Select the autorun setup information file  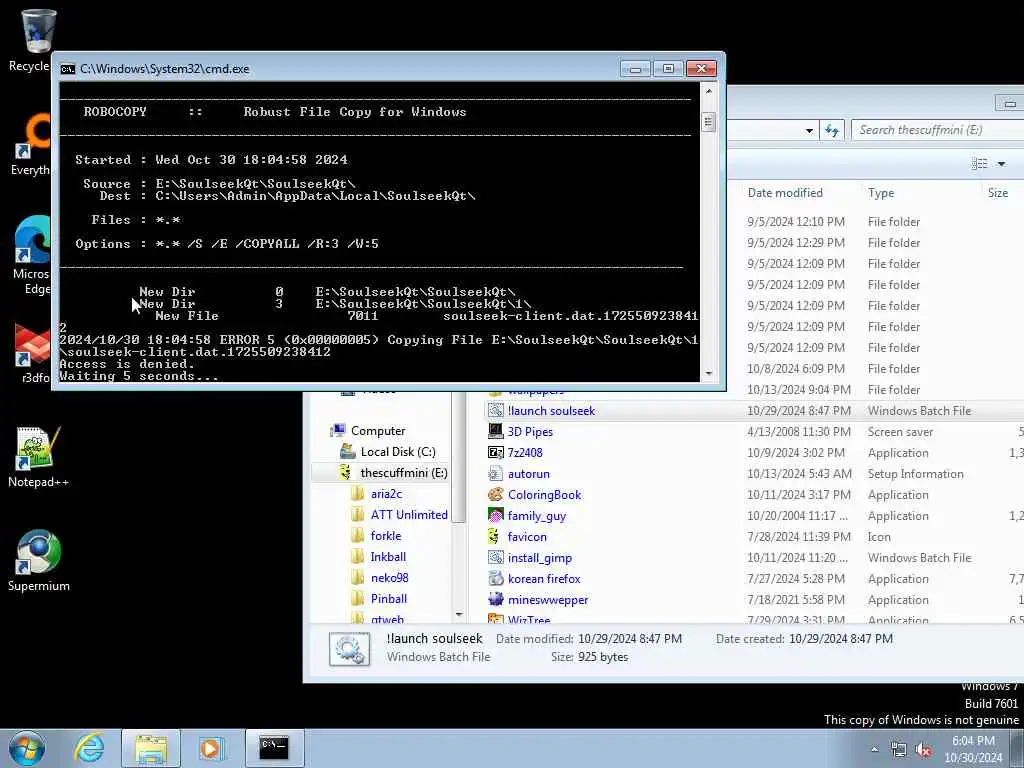(x=528, y=473)
